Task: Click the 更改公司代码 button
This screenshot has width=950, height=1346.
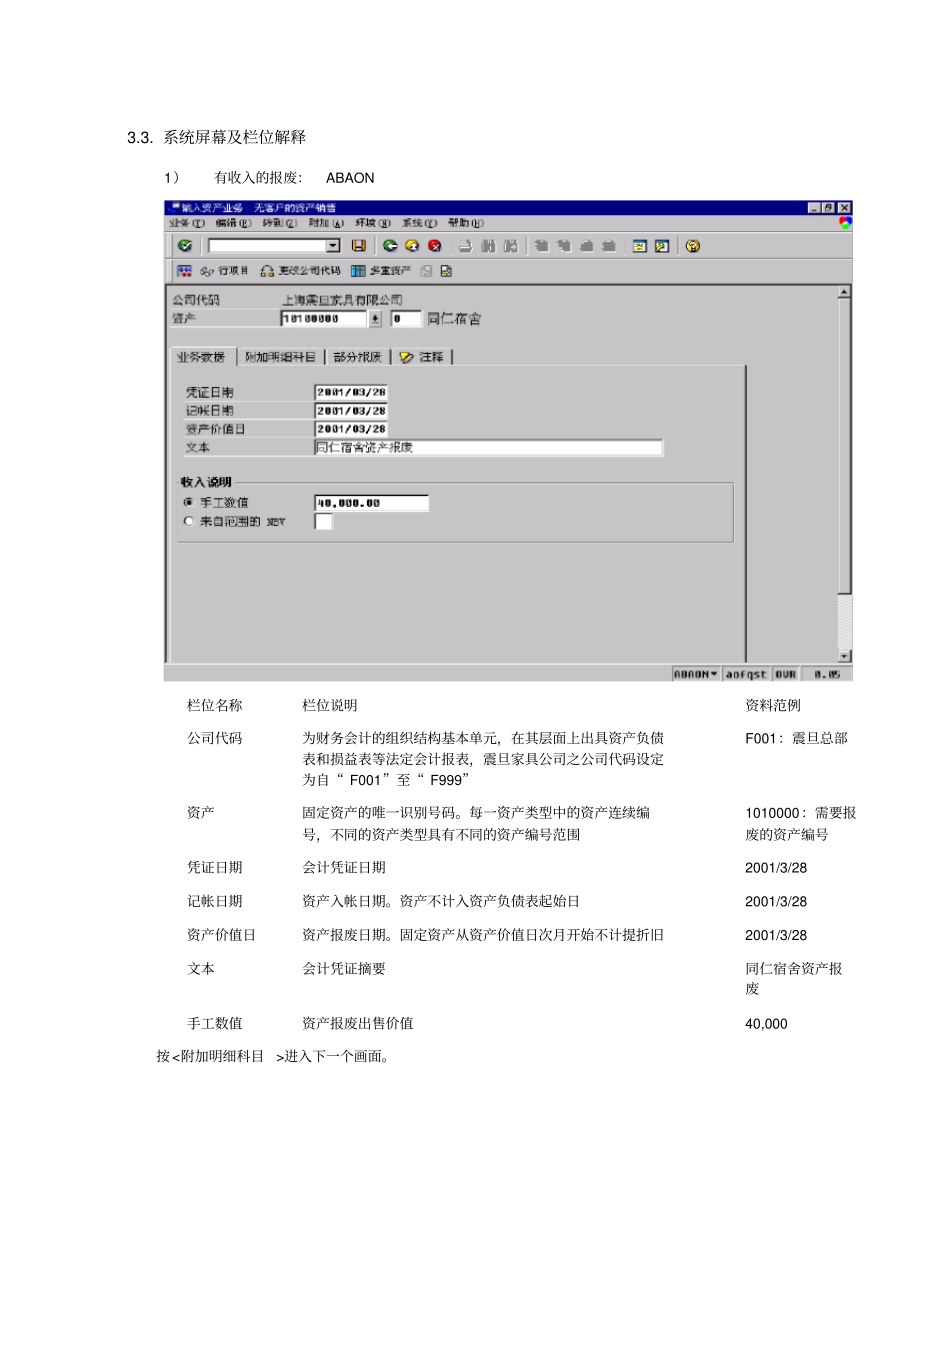Action: (301, 271)
